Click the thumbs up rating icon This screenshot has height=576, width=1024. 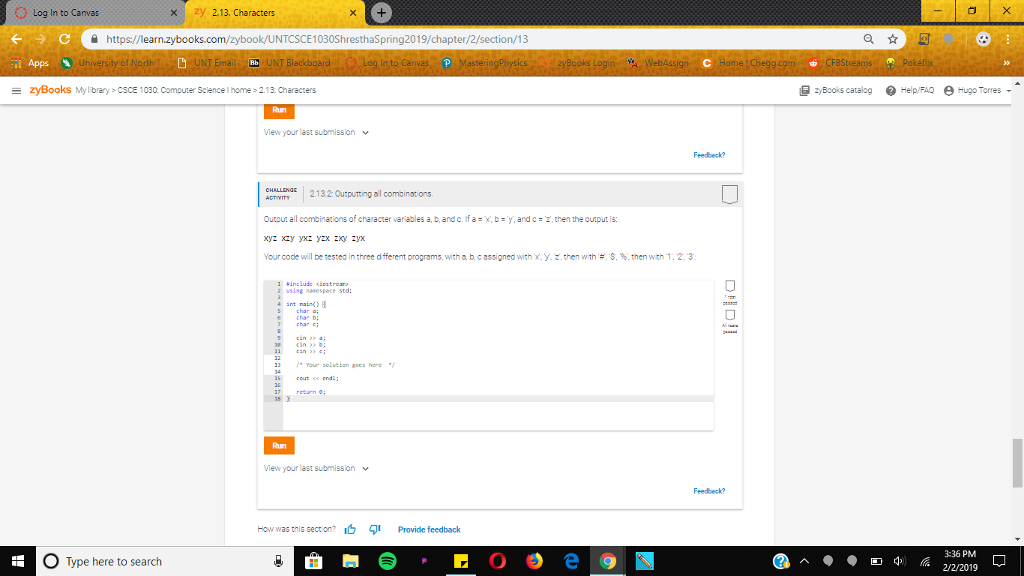pyautogui.click(x=350, y=530)
